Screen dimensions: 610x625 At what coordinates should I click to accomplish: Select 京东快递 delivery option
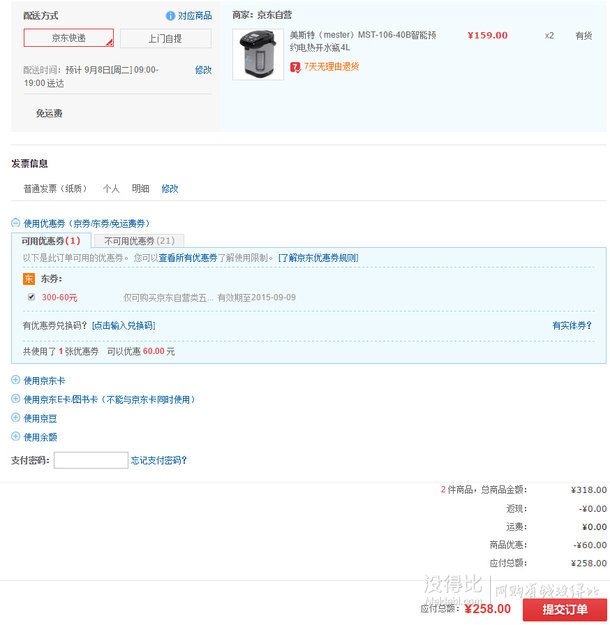(69, 38)
